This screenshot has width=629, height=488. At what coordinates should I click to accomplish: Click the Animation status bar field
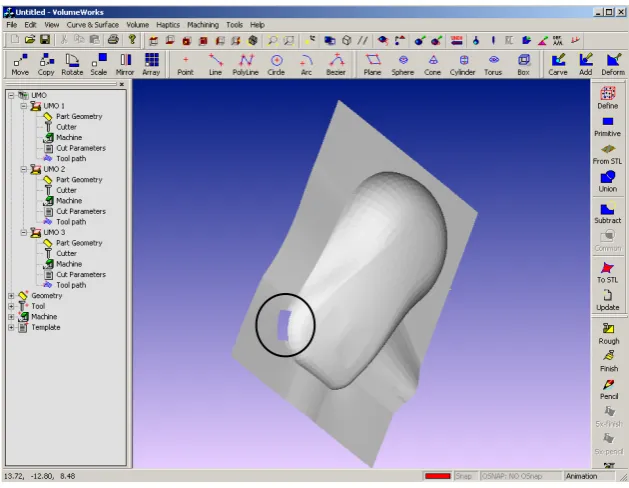[589, 476]
